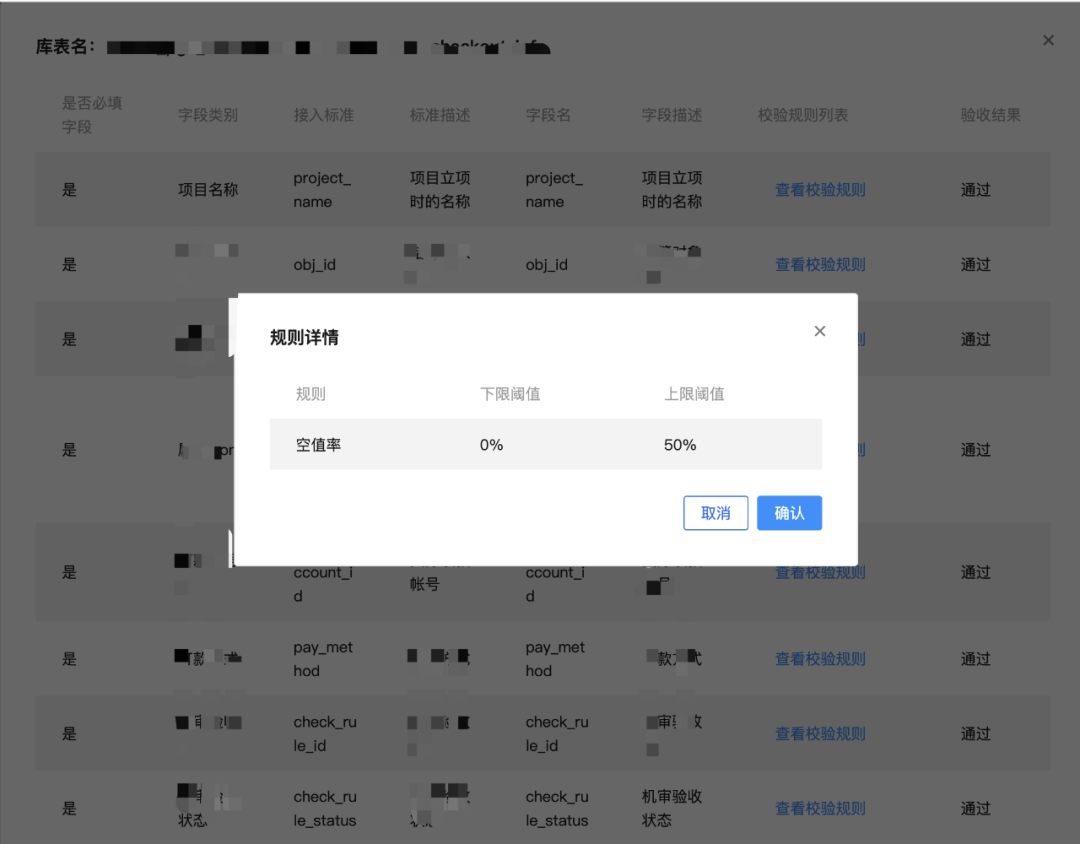This screenshot has width=1080, height=844.
Task: Click pay_method in the 字段名 column
Action: pyautogui.click(x=555, y=659)
